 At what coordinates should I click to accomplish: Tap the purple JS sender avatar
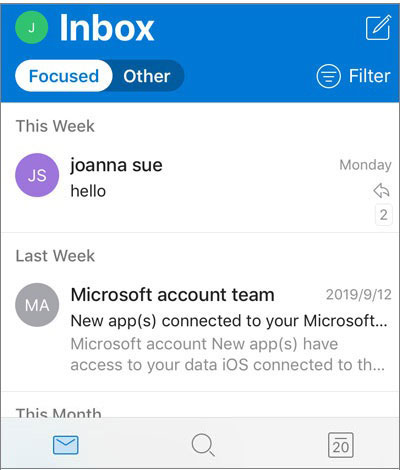coord(37,175)
